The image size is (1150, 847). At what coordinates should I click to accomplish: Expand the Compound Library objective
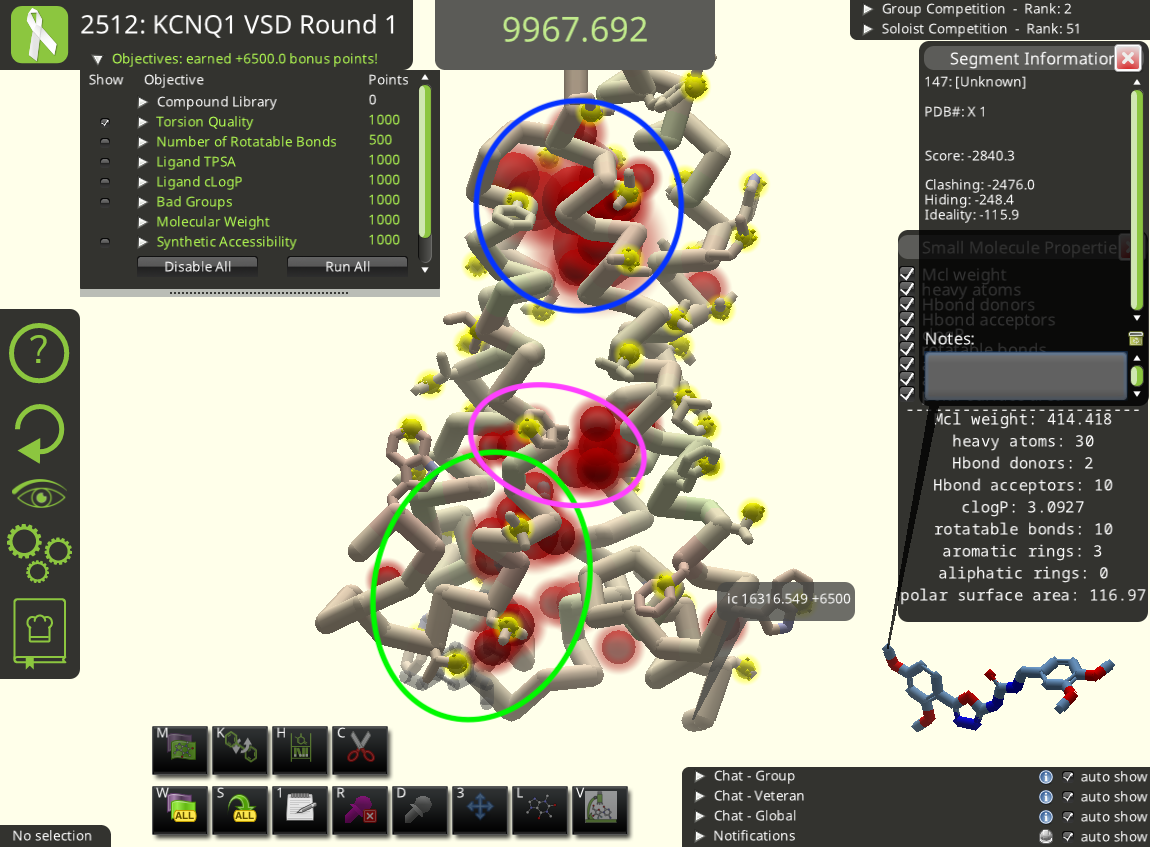144,102
